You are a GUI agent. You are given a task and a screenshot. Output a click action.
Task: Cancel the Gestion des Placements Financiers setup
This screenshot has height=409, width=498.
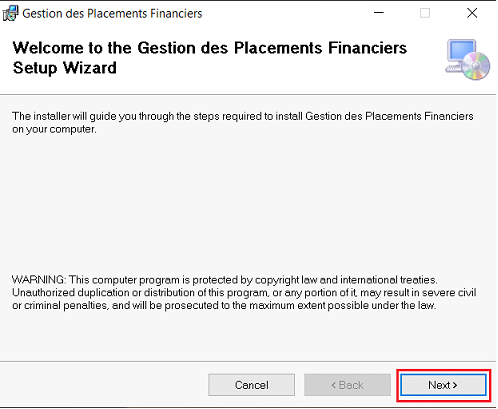(x=252, y=385)
